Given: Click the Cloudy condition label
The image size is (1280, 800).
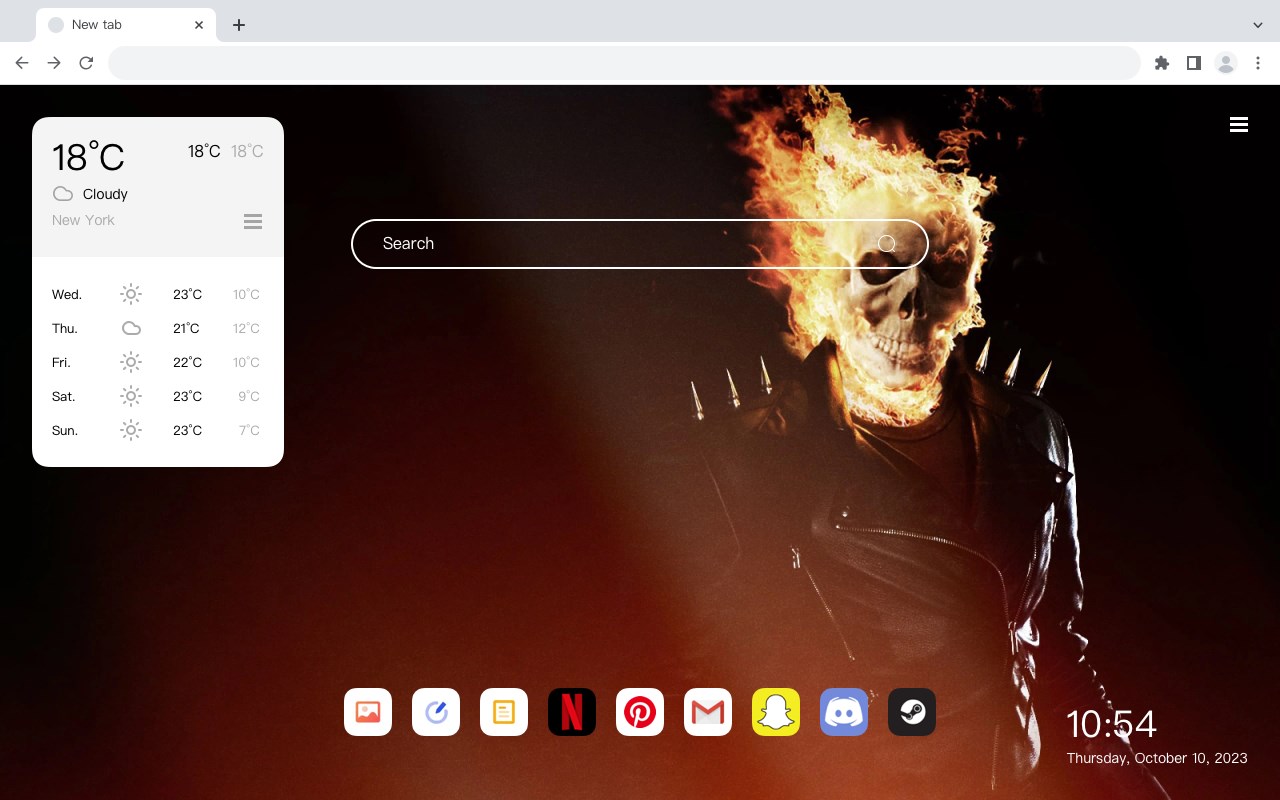Looking at the screenshot, I should 105,194.
